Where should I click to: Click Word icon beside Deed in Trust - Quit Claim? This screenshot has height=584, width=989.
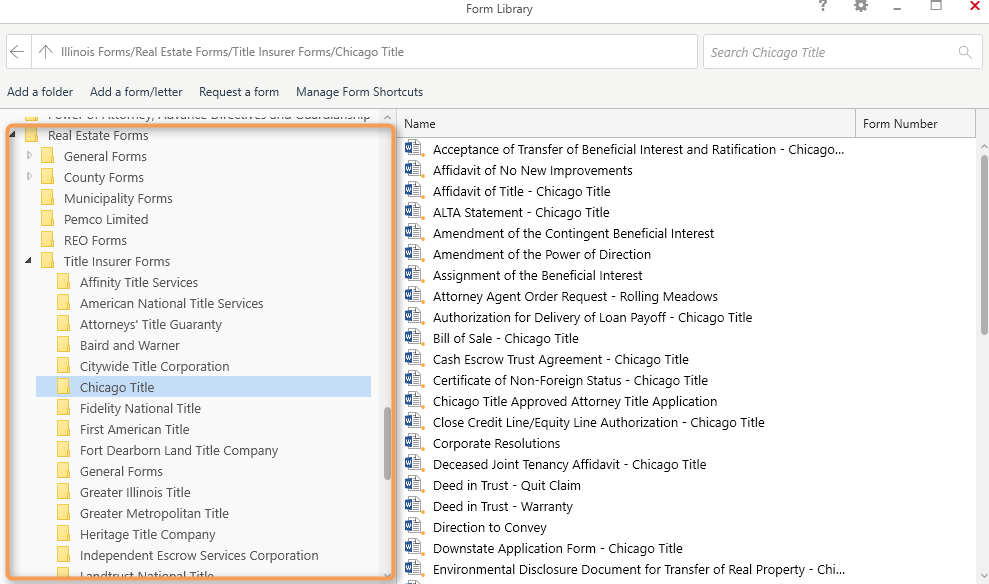413,484
